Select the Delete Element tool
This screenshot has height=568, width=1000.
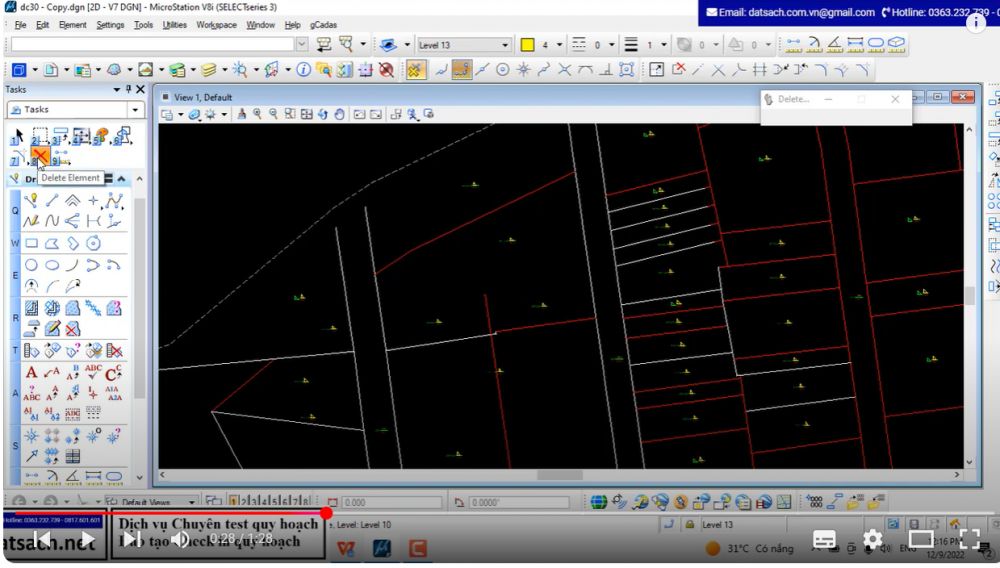coord(40,156)
